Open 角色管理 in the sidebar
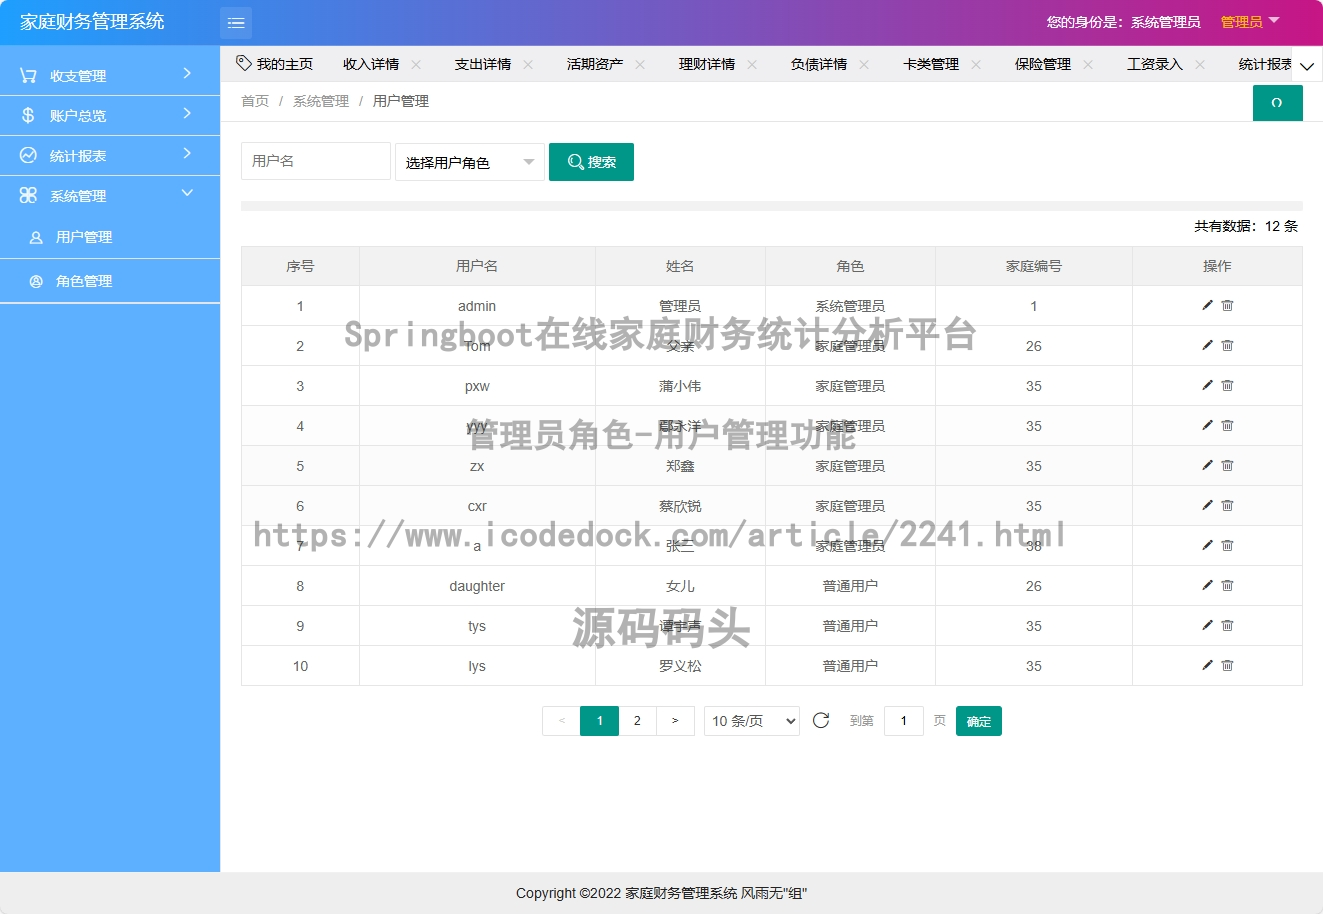1323x914 pixels. tap(110, 281)
